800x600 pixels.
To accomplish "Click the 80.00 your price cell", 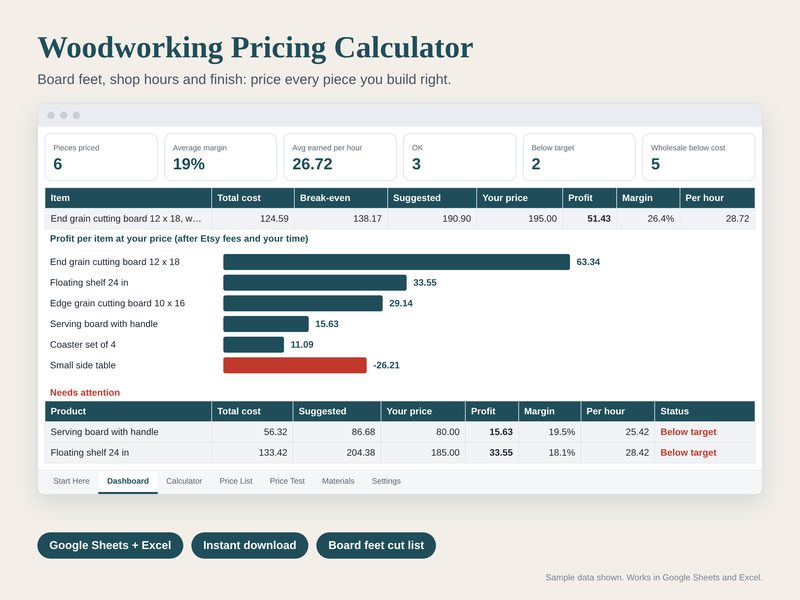I will (x=423, y=432).
